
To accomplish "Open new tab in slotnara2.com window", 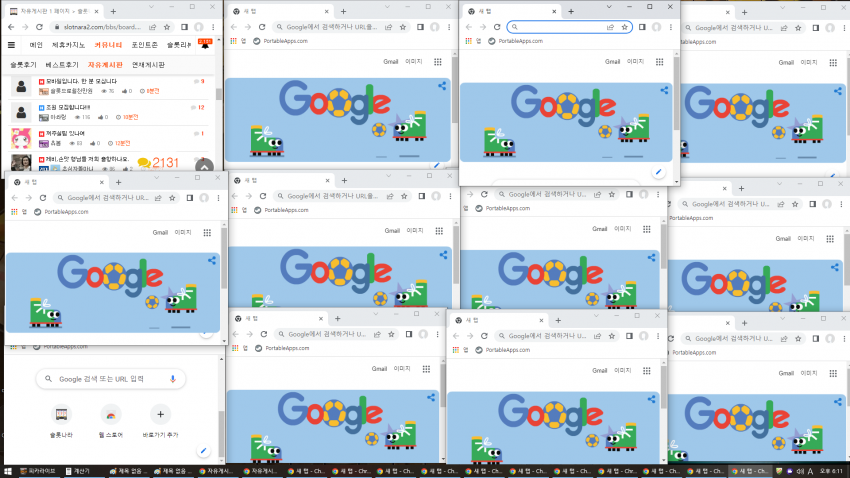I will (x=113, y=11).
